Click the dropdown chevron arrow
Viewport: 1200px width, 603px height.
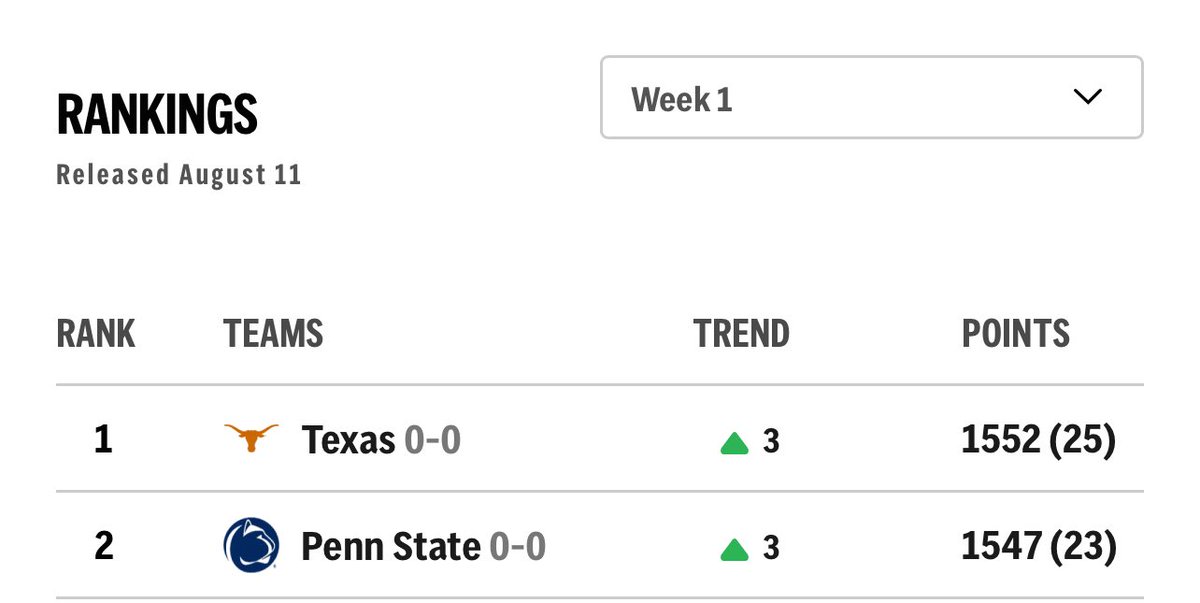coord(1086,97)
